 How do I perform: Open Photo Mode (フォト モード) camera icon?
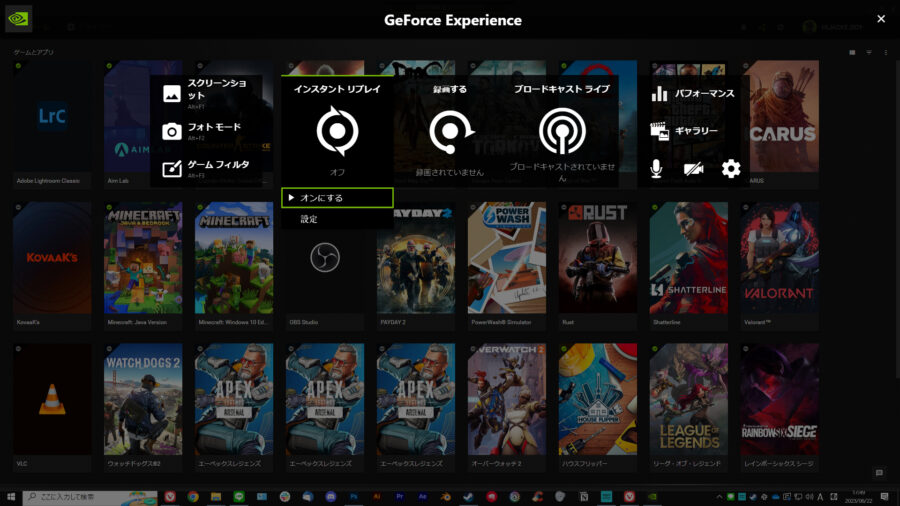172,131
